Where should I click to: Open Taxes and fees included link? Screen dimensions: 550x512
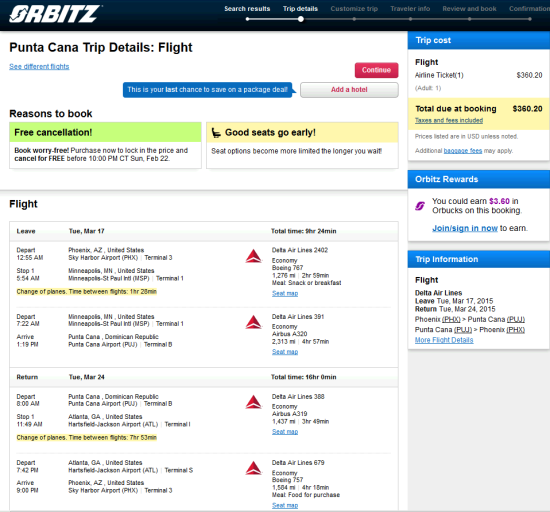pos(449,120)
